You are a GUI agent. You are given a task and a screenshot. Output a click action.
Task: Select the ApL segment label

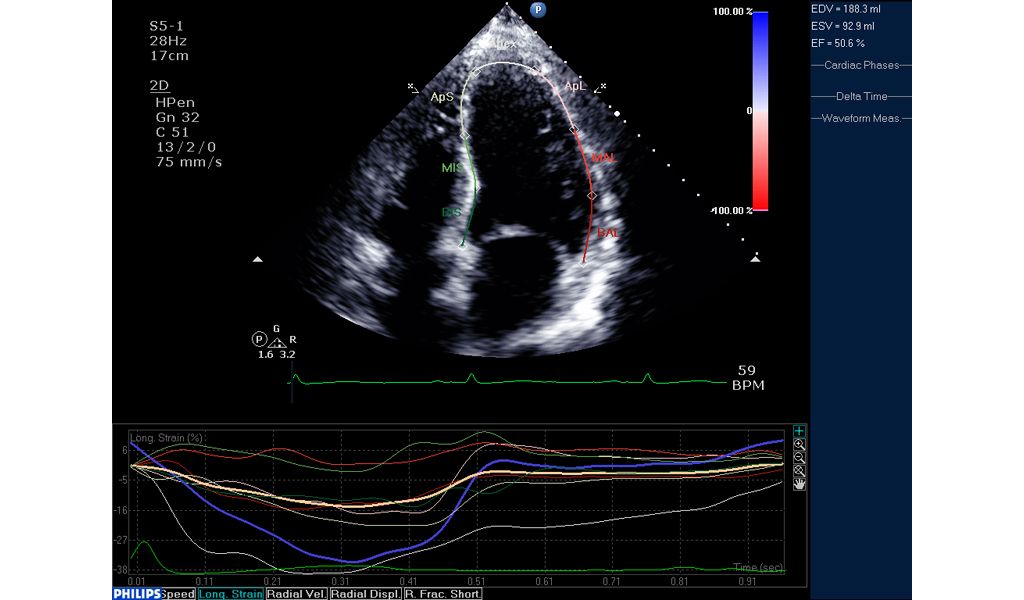575,86
